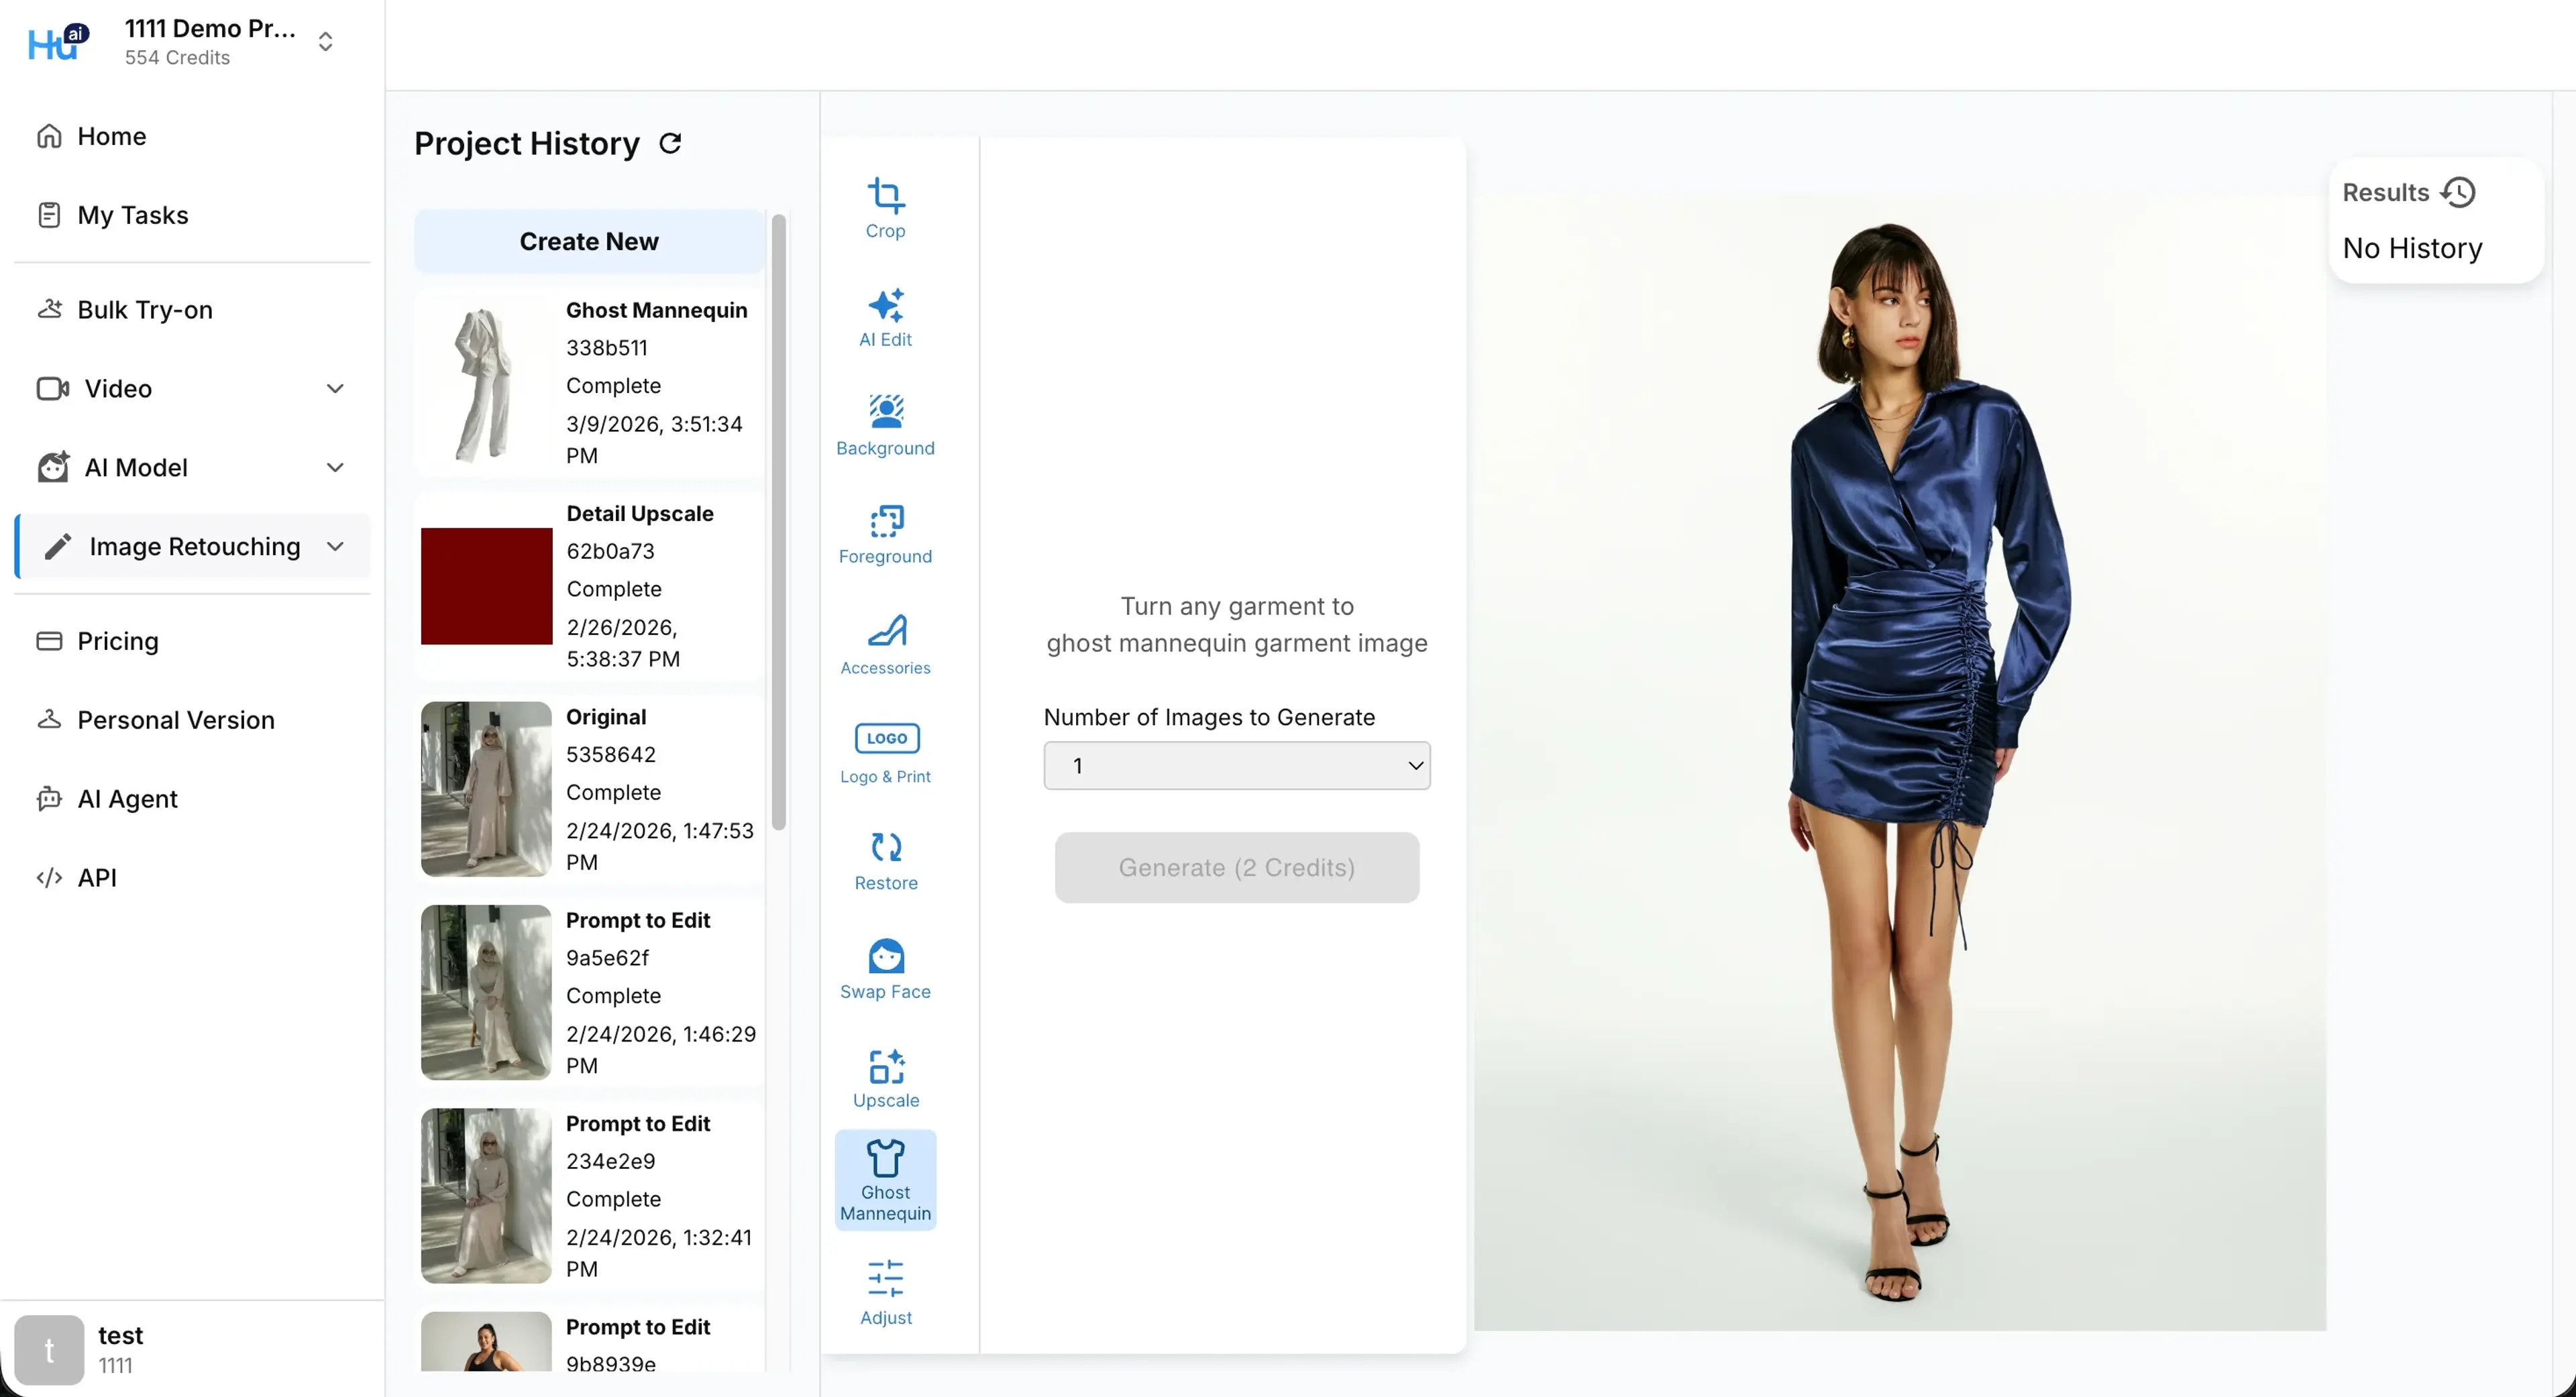Viewport: 2576px width, 1397px height.
Task: Open Number of Images to Generate dropdown
Action: pyautogui.click(x=1236, y=766)
